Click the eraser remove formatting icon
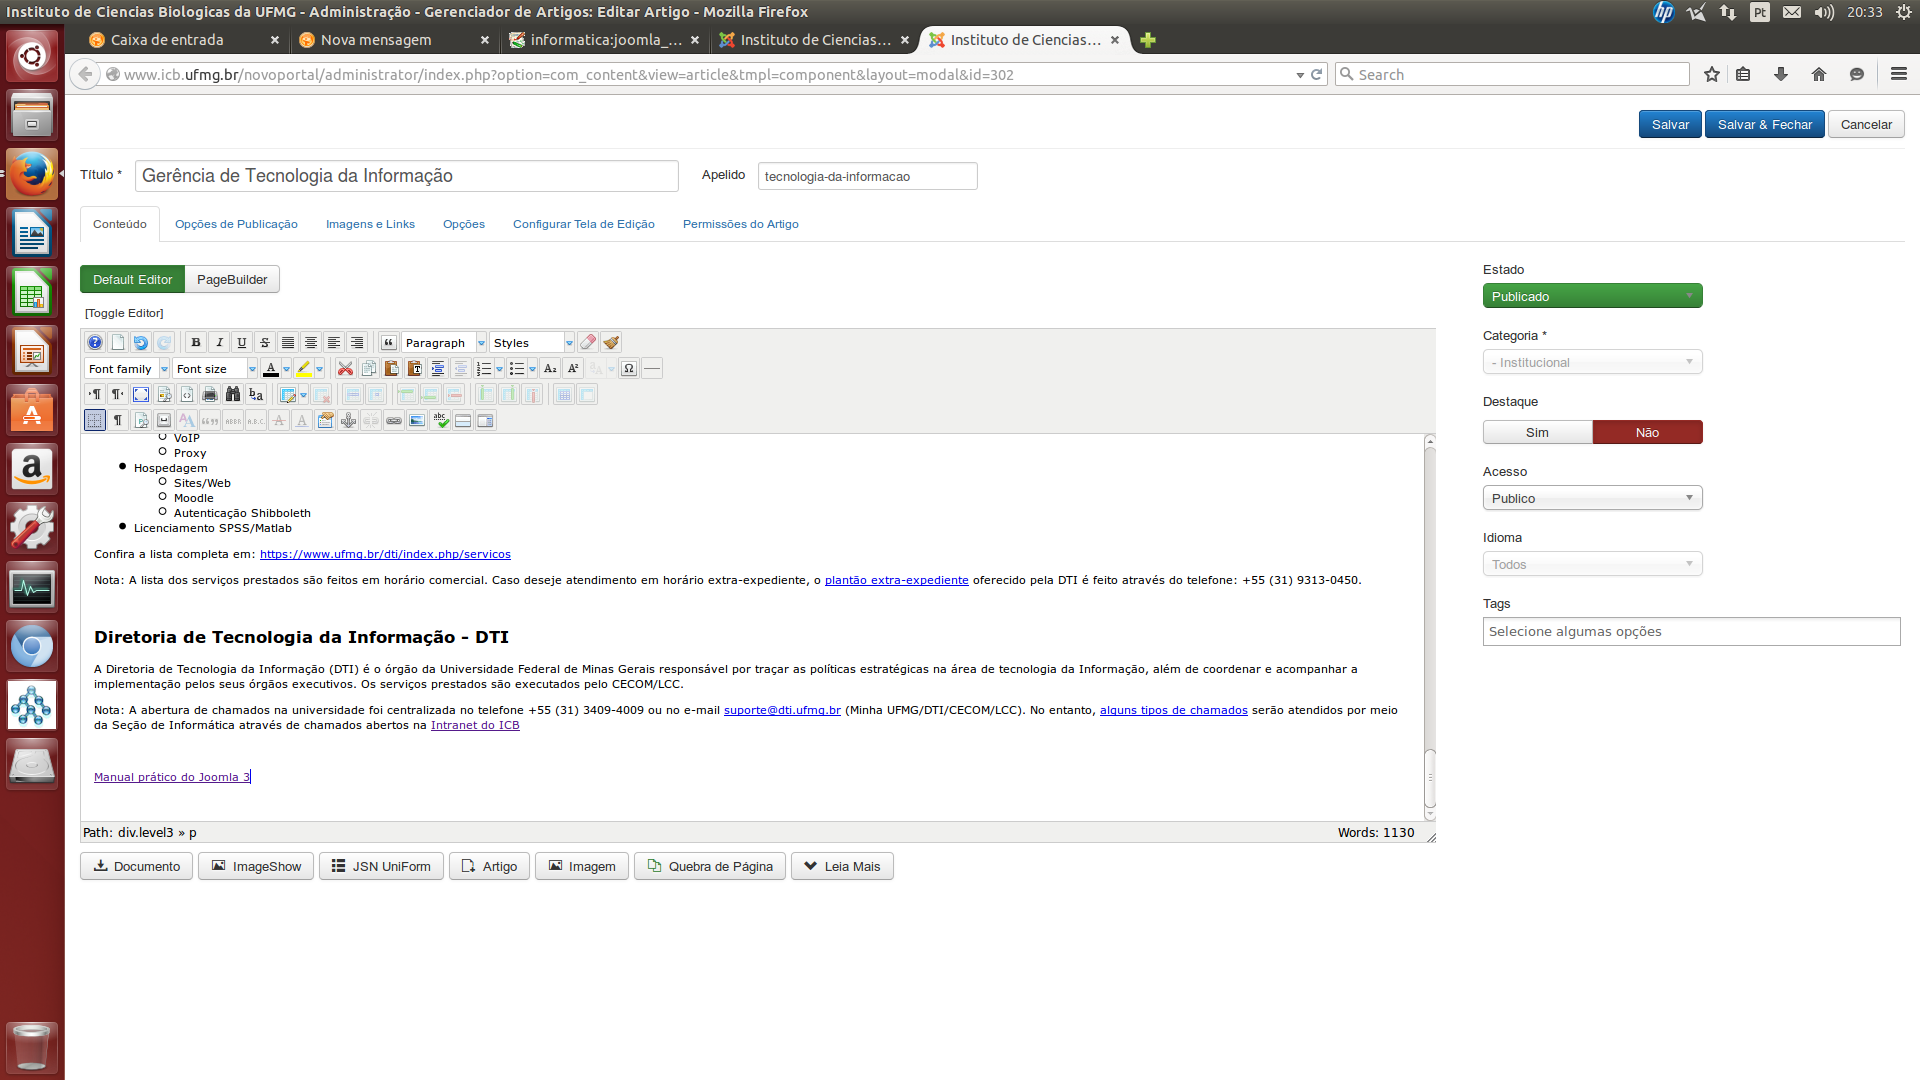The image size is (1920, 1080). pyautogui.click(x=588, y=343)
